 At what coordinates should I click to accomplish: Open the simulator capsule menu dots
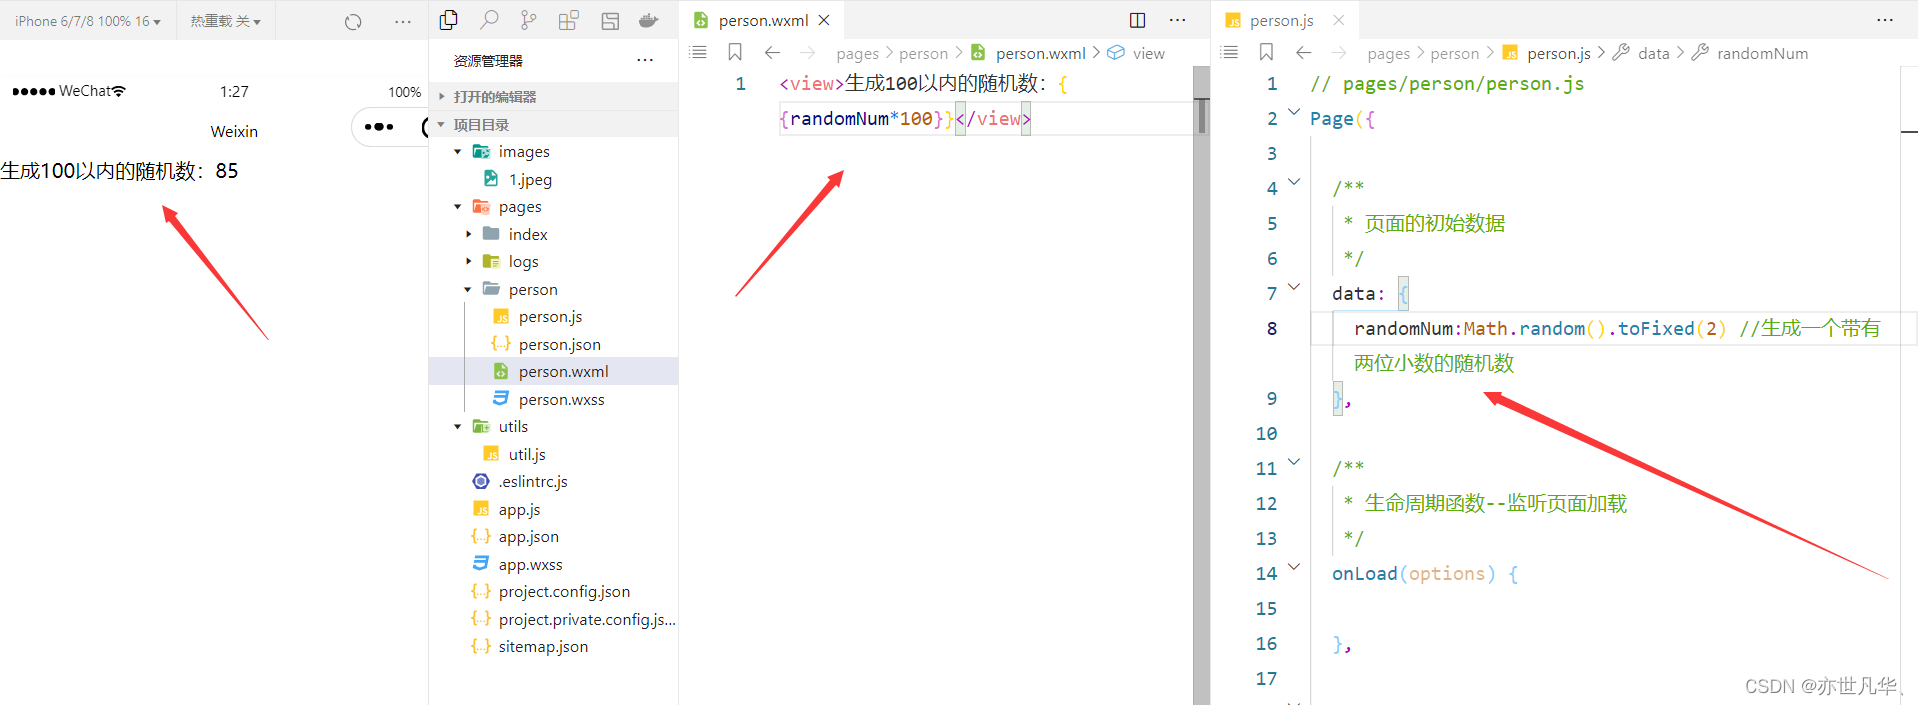[x=380, y=127]
